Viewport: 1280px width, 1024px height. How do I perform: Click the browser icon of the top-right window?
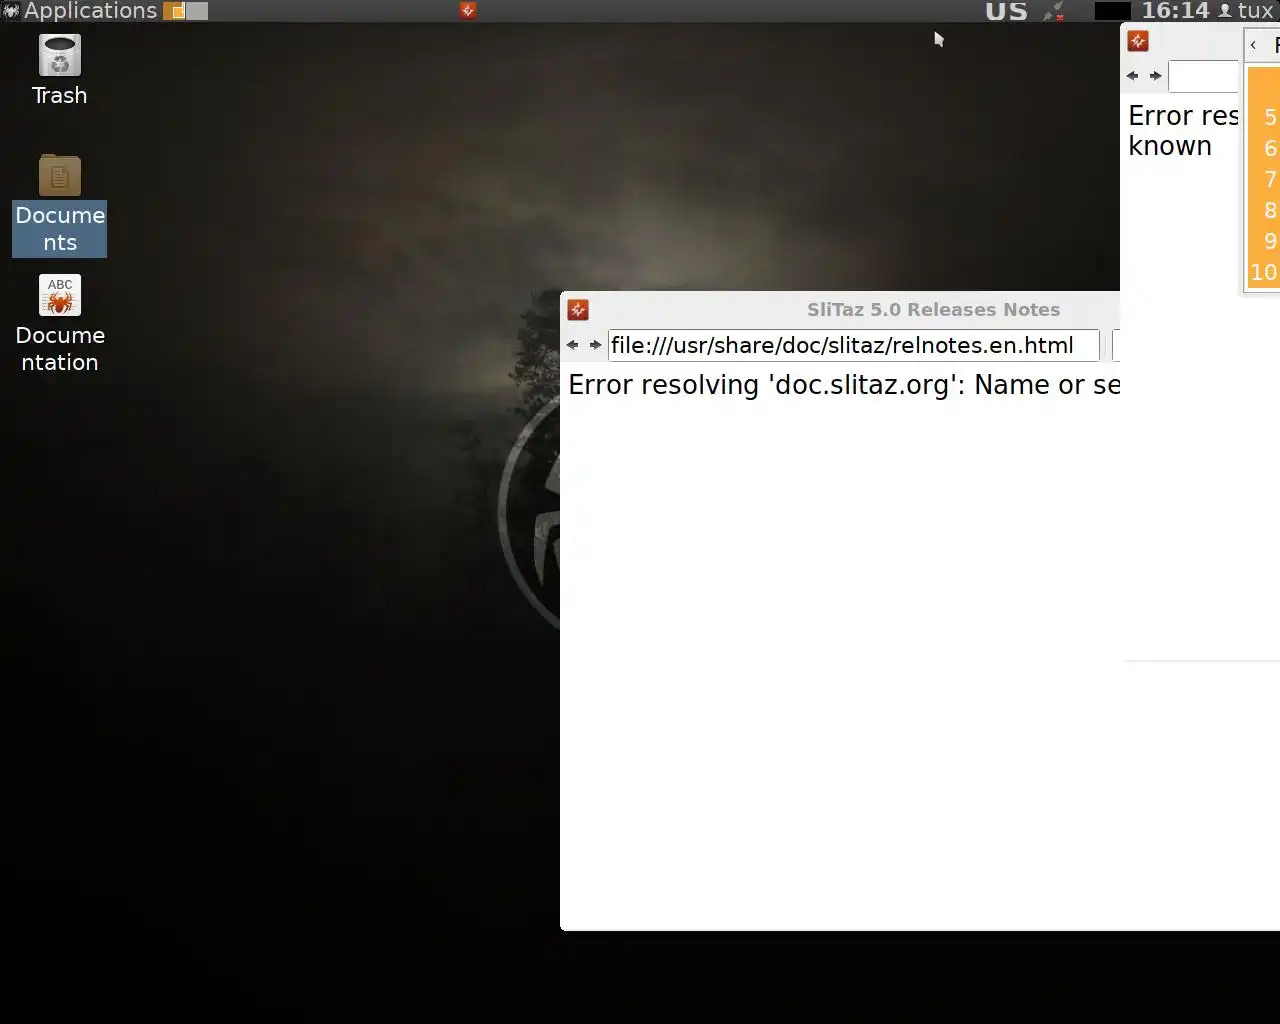[1138, 41]
